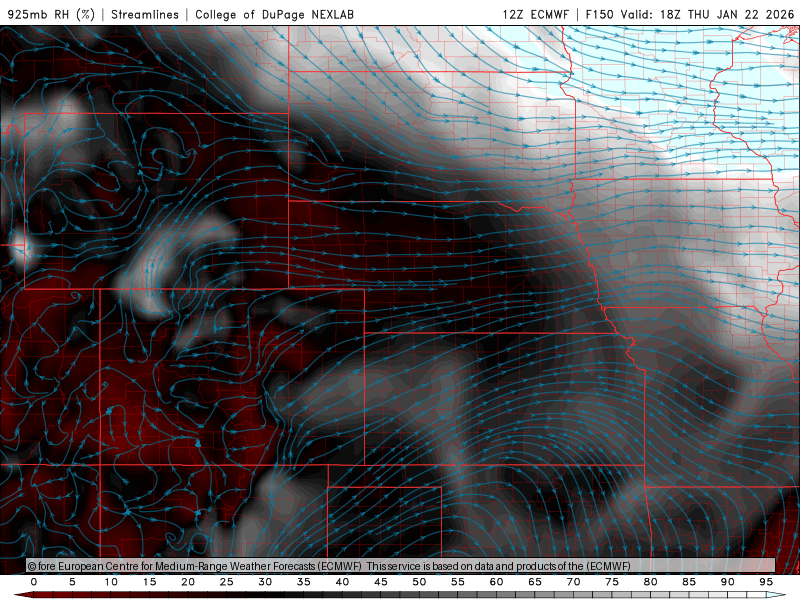Click the "80" value on color scale
Viewport: 800px width, 600px height.
click(x=650, y=582)
